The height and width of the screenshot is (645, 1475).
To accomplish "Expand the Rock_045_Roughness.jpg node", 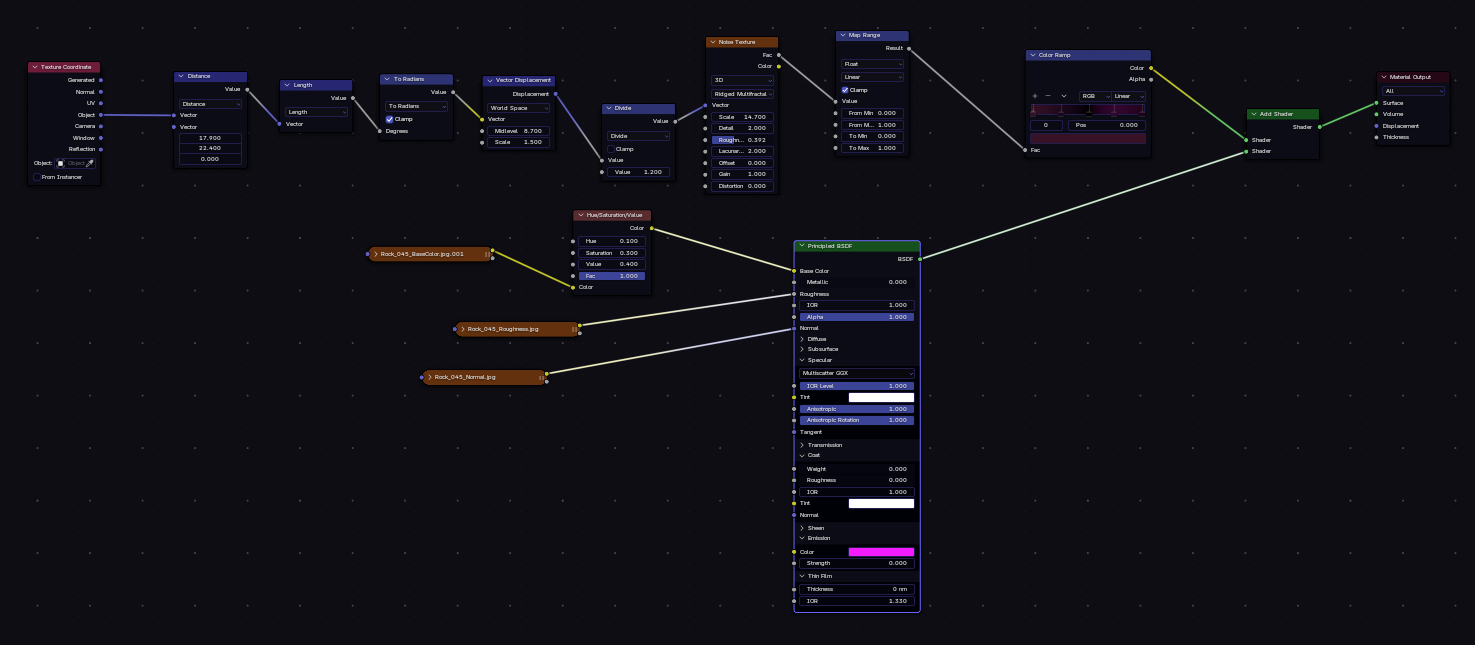I will point(462,328).
